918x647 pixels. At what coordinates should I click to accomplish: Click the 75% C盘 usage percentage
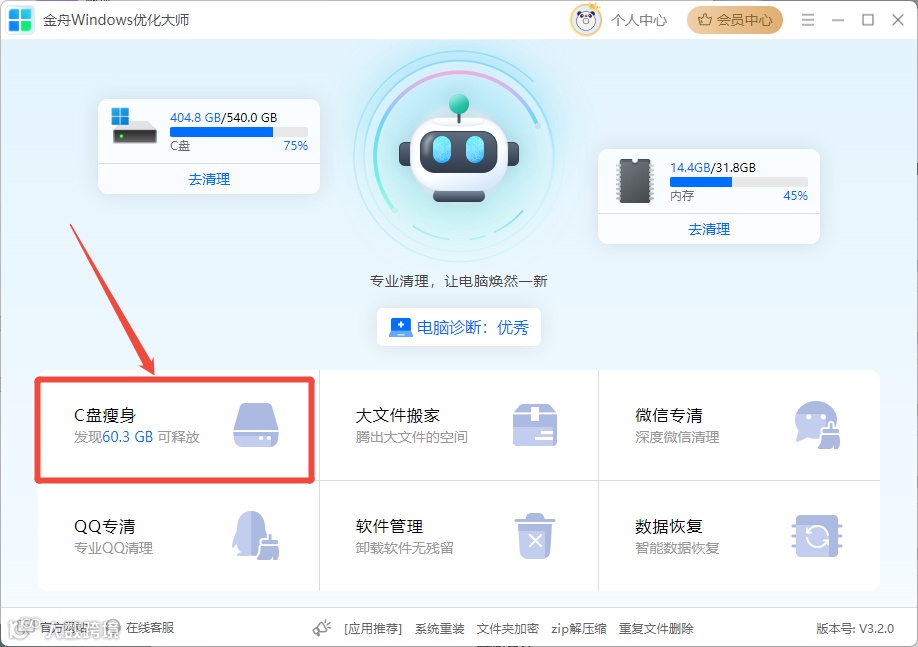(x=296, y=146)
